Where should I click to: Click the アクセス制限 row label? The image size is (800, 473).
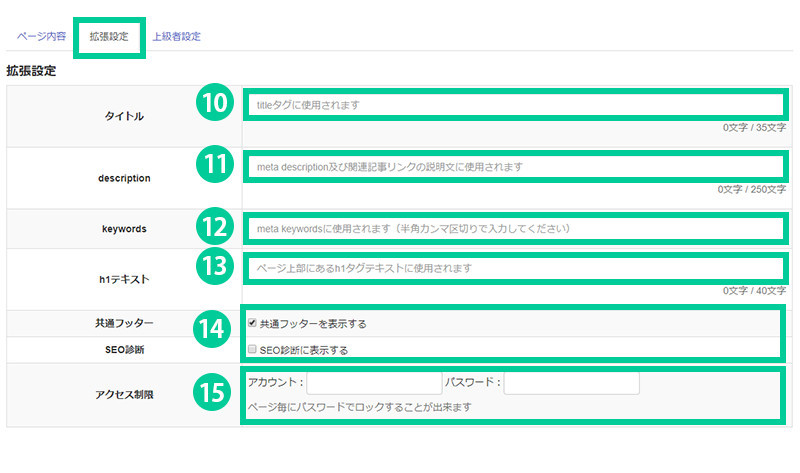pyautogui.click(x=123, y=393)
